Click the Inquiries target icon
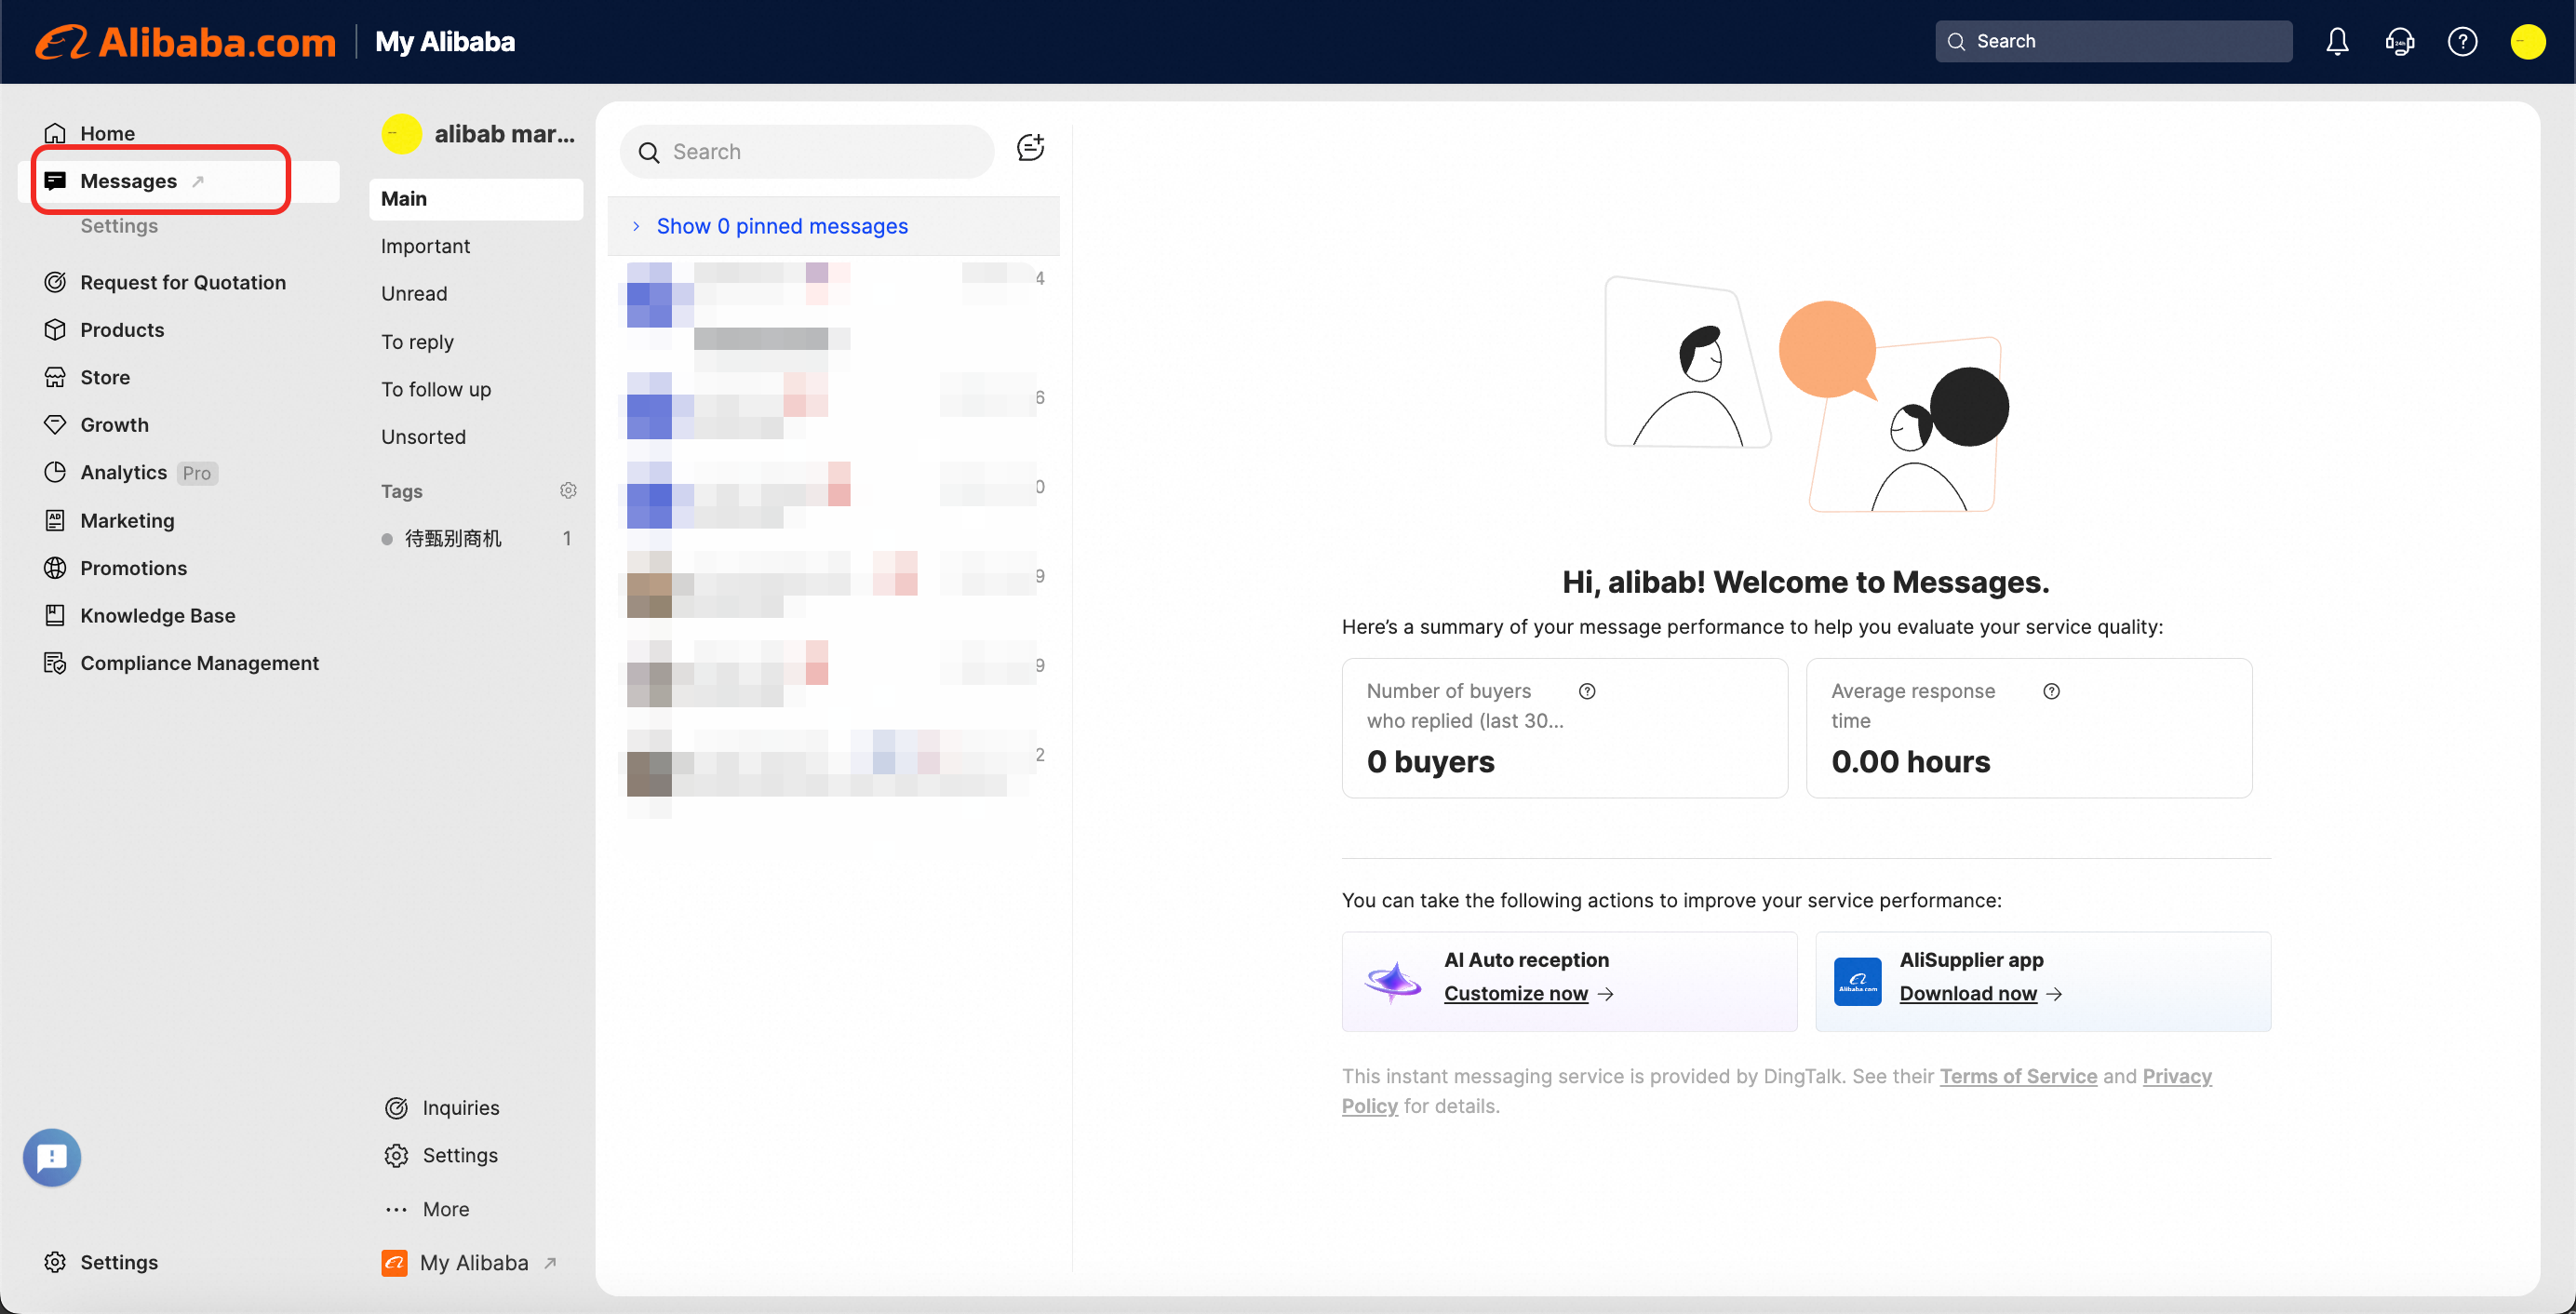Screen dimensions: 2576x1314 [x=396, y=1108]
